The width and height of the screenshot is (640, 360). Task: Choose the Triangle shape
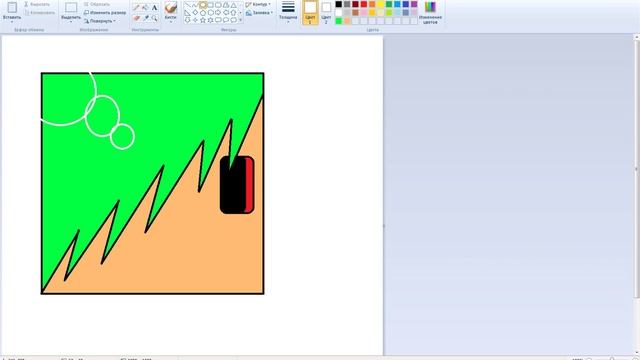point(233,5)
